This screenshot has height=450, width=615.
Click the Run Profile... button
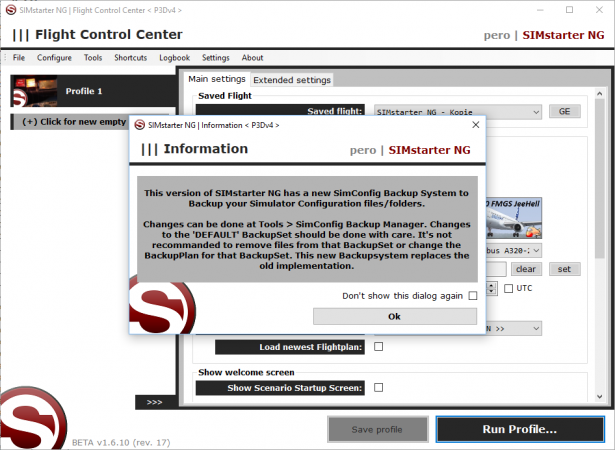coord(520,429)
